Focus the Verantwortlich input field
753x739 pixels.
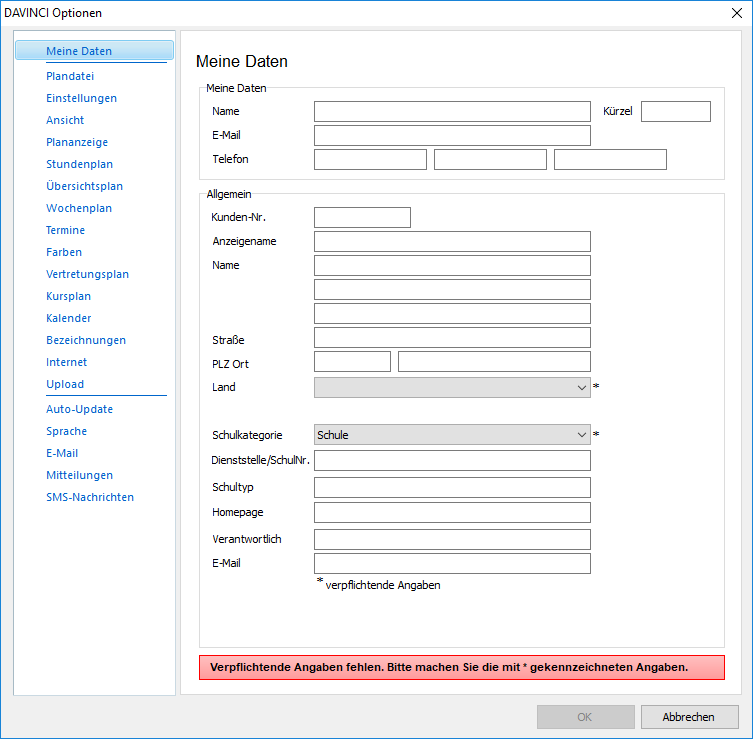point(452,539)
